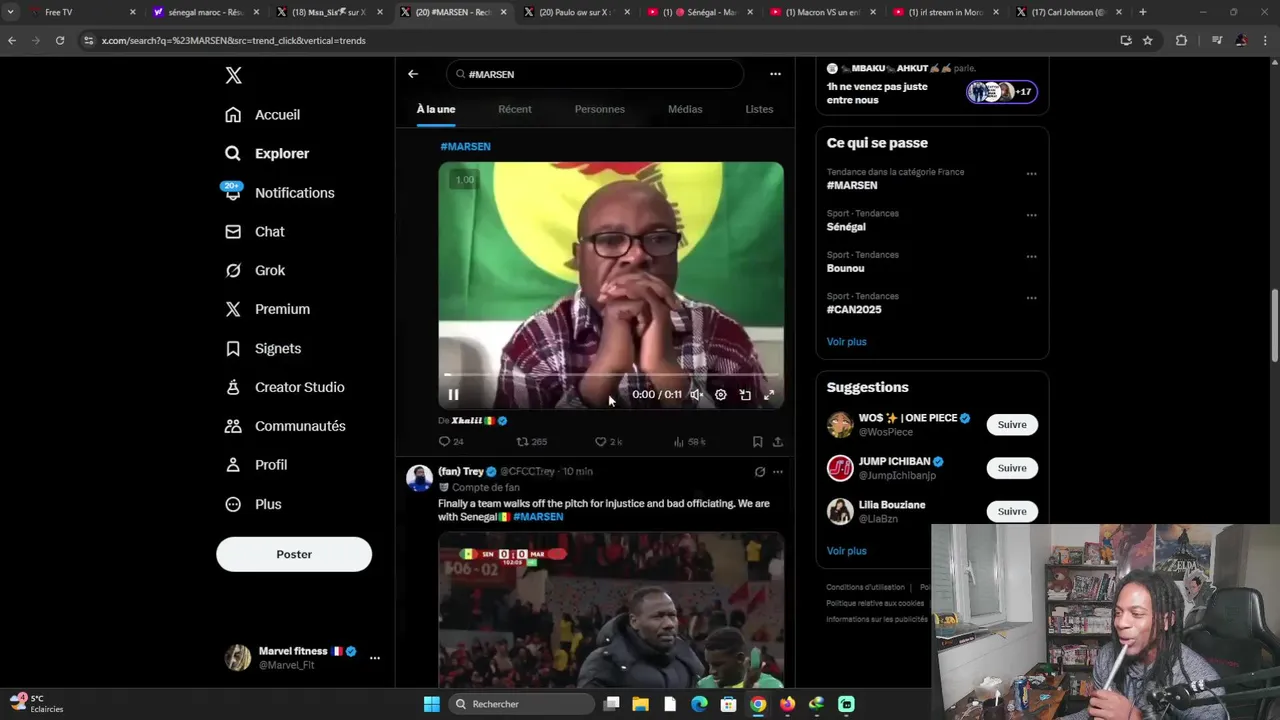The image size is (1280, 720).
Task: Click the Rechercher taskbar search box
Action: coord(520,704)
